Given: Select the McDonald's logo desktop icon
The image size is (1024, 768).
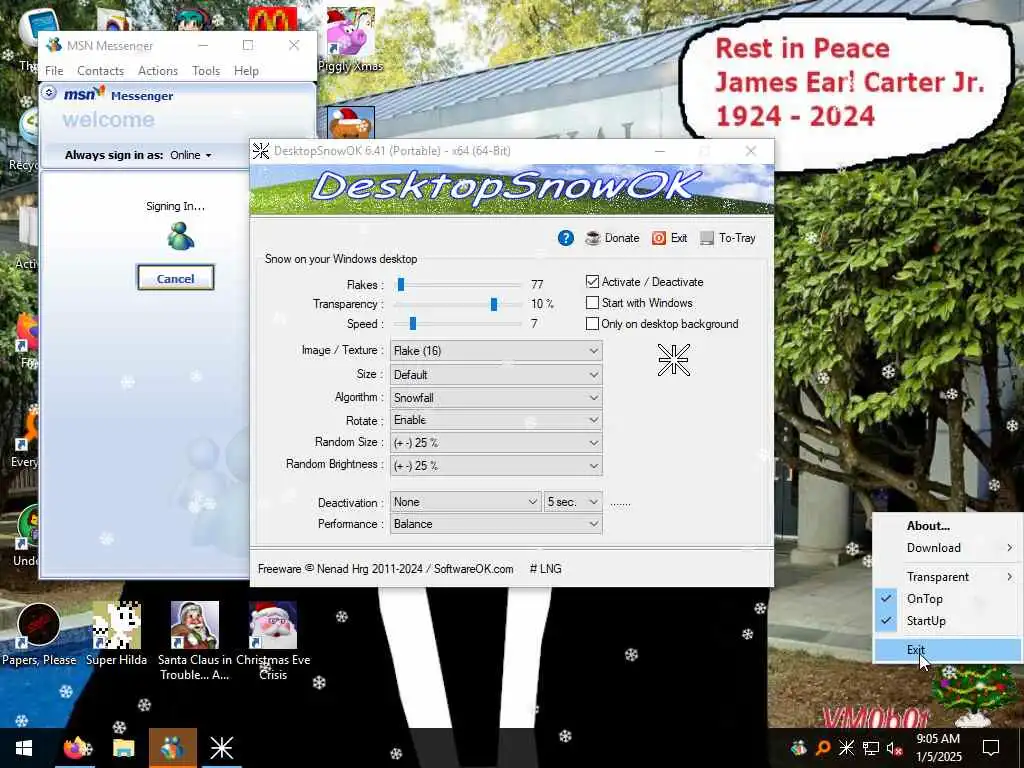Looking at the screenshot, I should [272, 19].
